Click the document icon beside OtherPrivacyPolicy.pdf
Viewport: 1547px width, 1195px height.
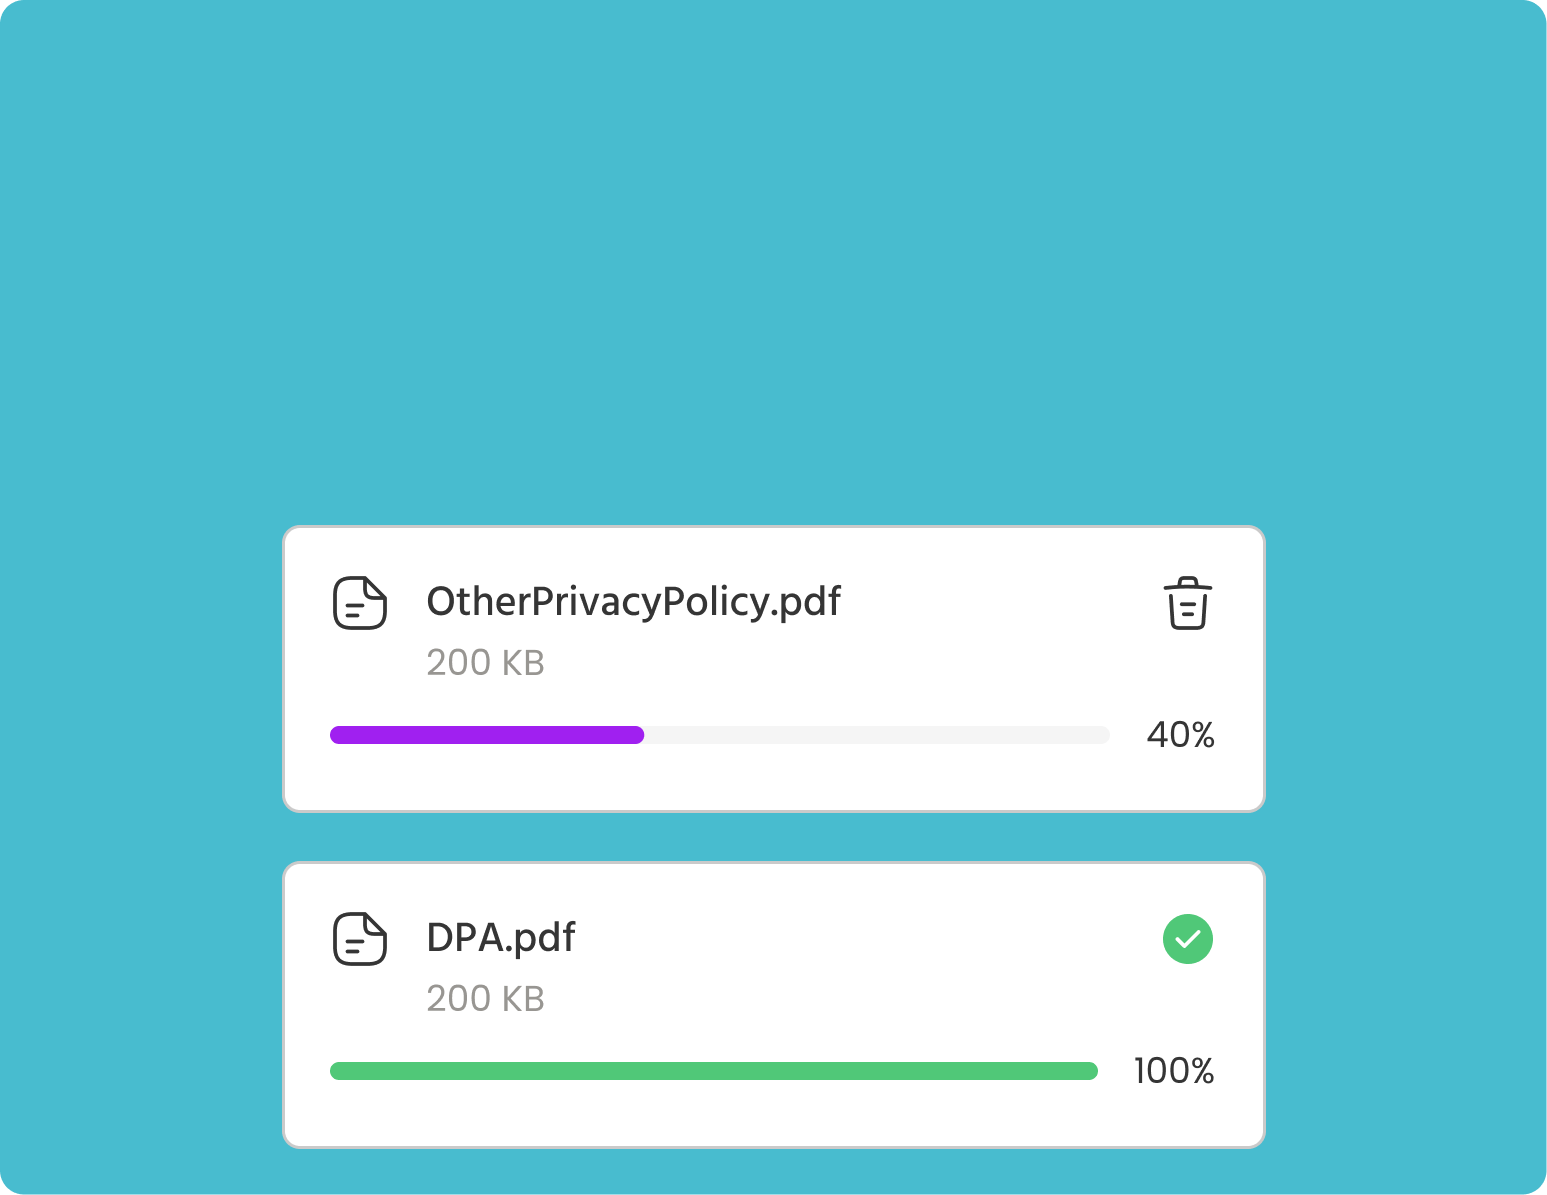(360, 602)
